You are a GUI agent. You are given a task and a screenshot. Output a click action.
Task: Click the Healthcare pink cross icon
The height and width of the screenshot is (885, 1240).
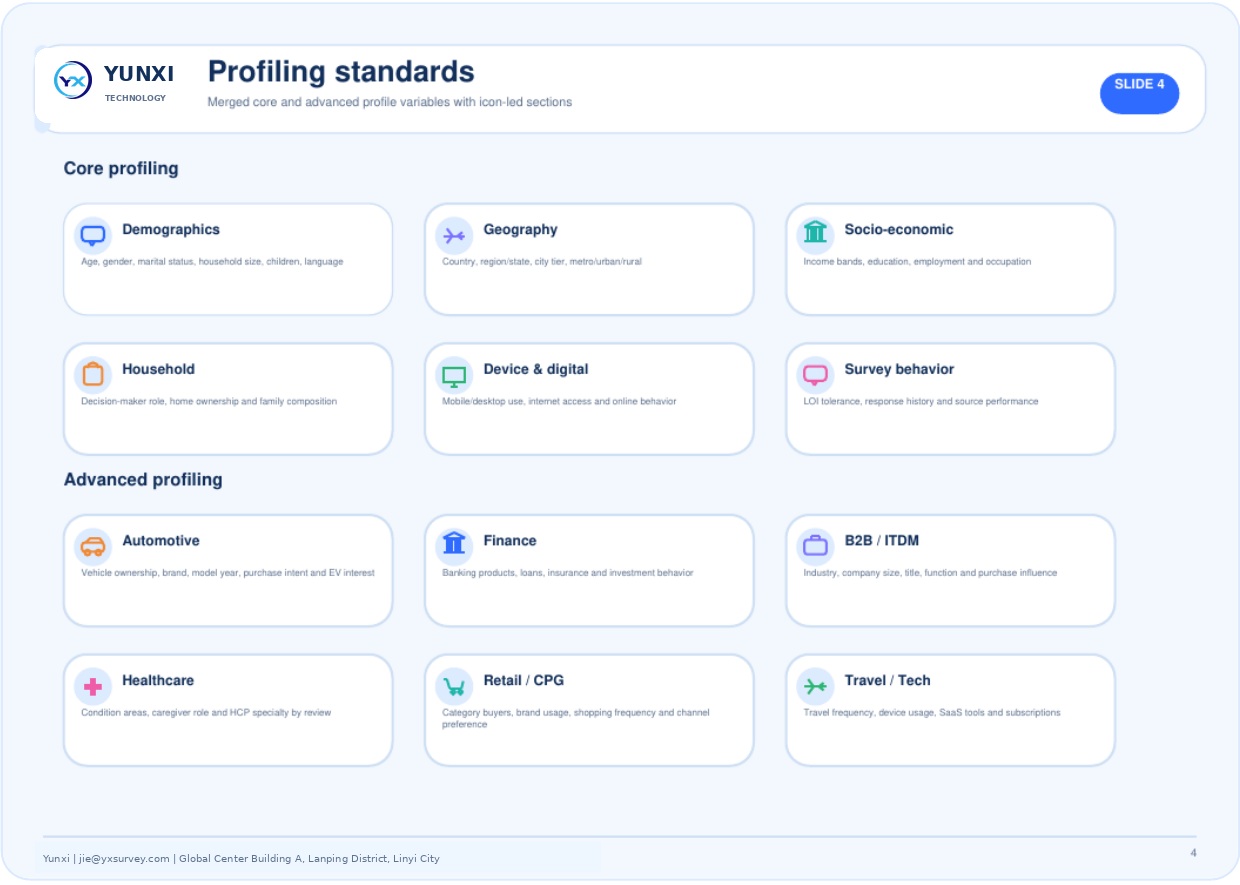93,687
